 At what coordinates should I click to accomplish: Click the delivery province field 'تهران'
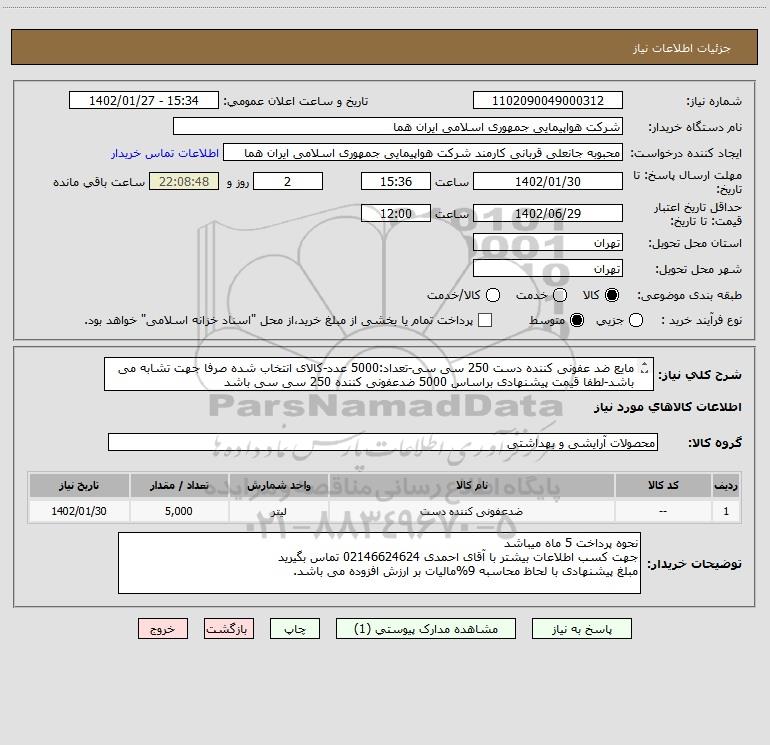click(548, 242)
